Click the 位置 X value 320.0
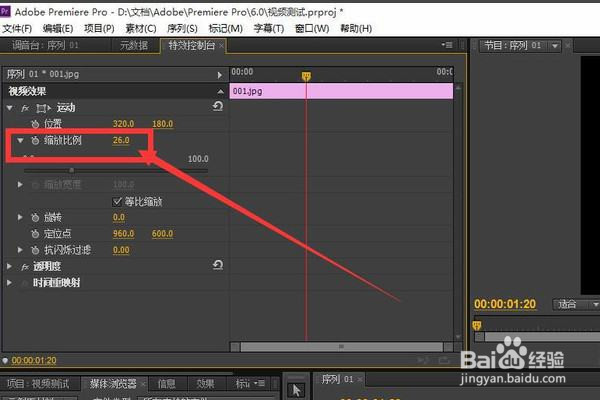The image size is (600, 400). coord(123,124)
